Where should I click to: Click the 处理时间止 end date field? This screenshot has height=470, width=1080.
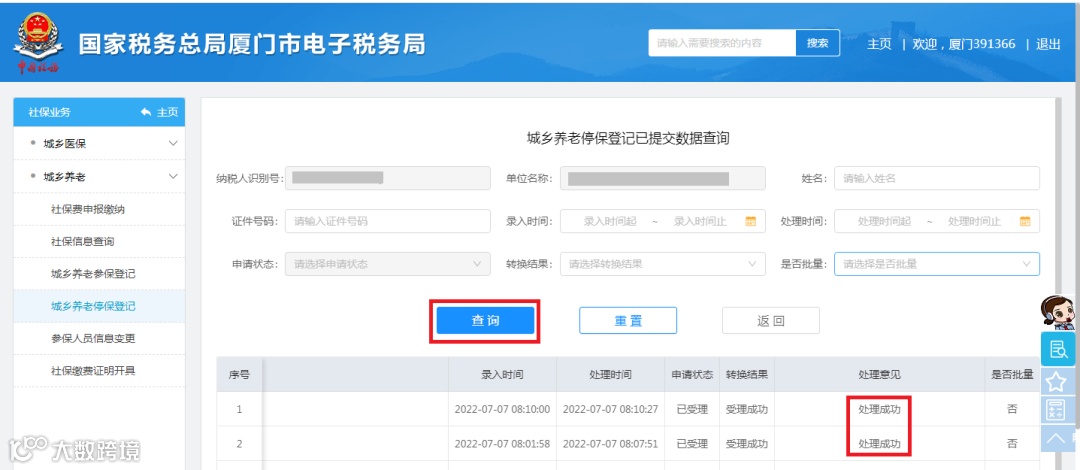974,221
